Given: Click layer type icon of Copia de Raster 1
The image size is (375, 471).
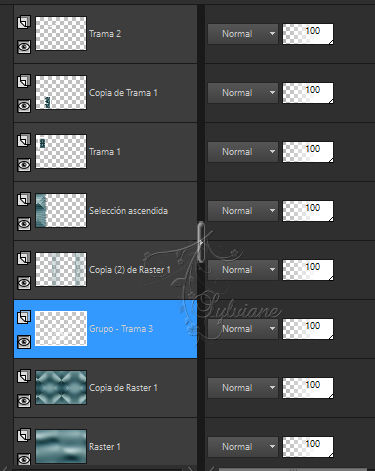Looking at the screenshot, I should [24, 376].
